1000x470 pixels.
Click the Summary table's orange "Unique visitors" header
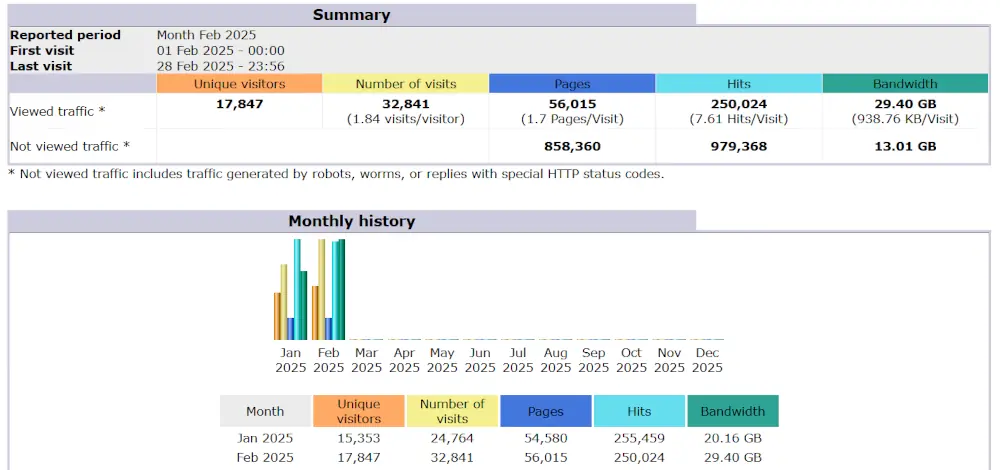click(x=239, y=84)
